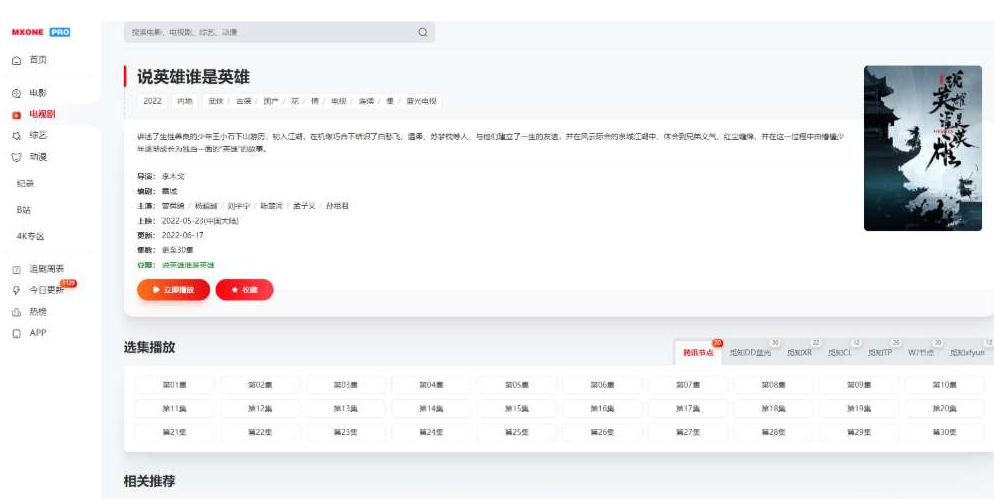Play episode 第11集
This screenshot has height=499, width=994.
tap(174, 409)
